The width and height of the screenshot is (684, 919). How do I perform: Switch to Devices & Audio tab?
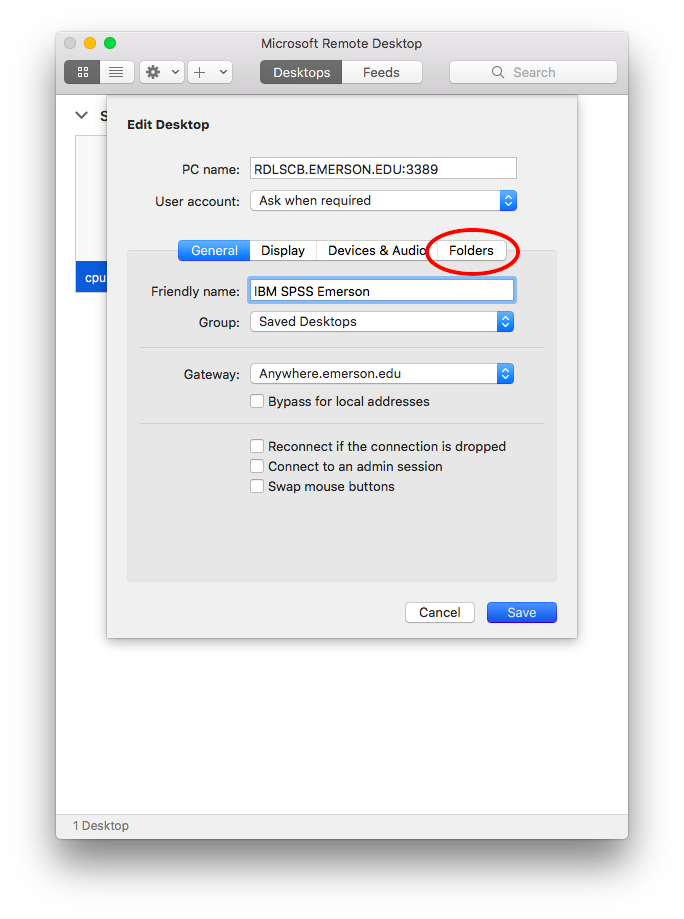(377, 250)
